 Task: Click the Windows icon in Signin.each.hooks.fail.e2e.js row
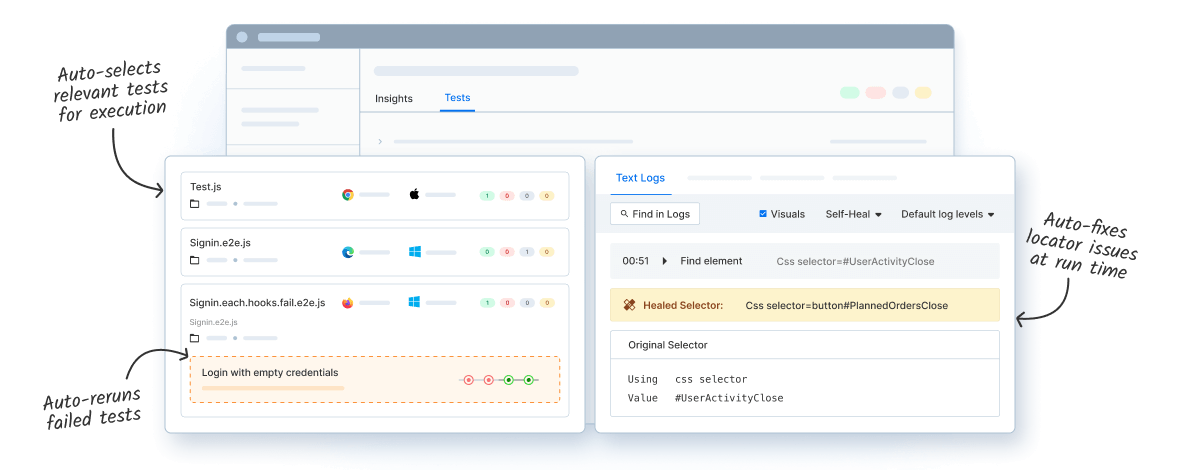click(x=414, y=302)
